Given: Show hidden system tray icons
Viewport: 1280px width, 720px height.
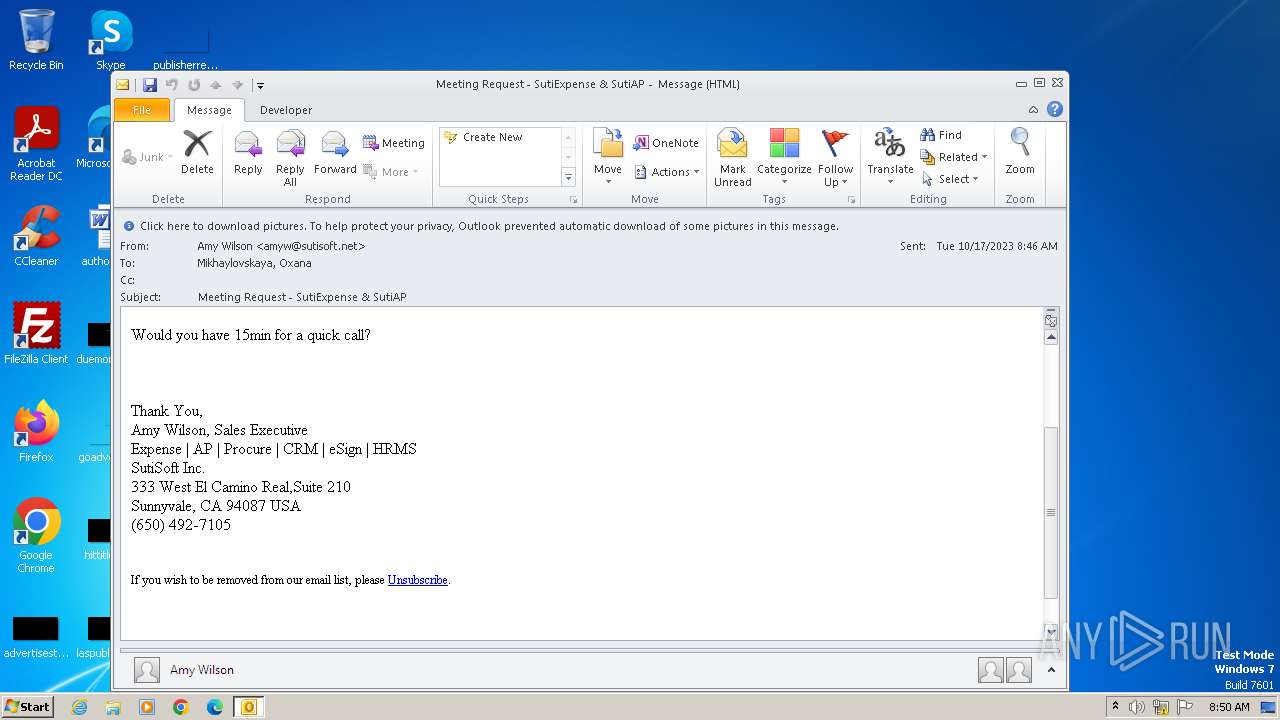Looking at the screenshot, I should pyautogui.click(x=1115, y=707).
